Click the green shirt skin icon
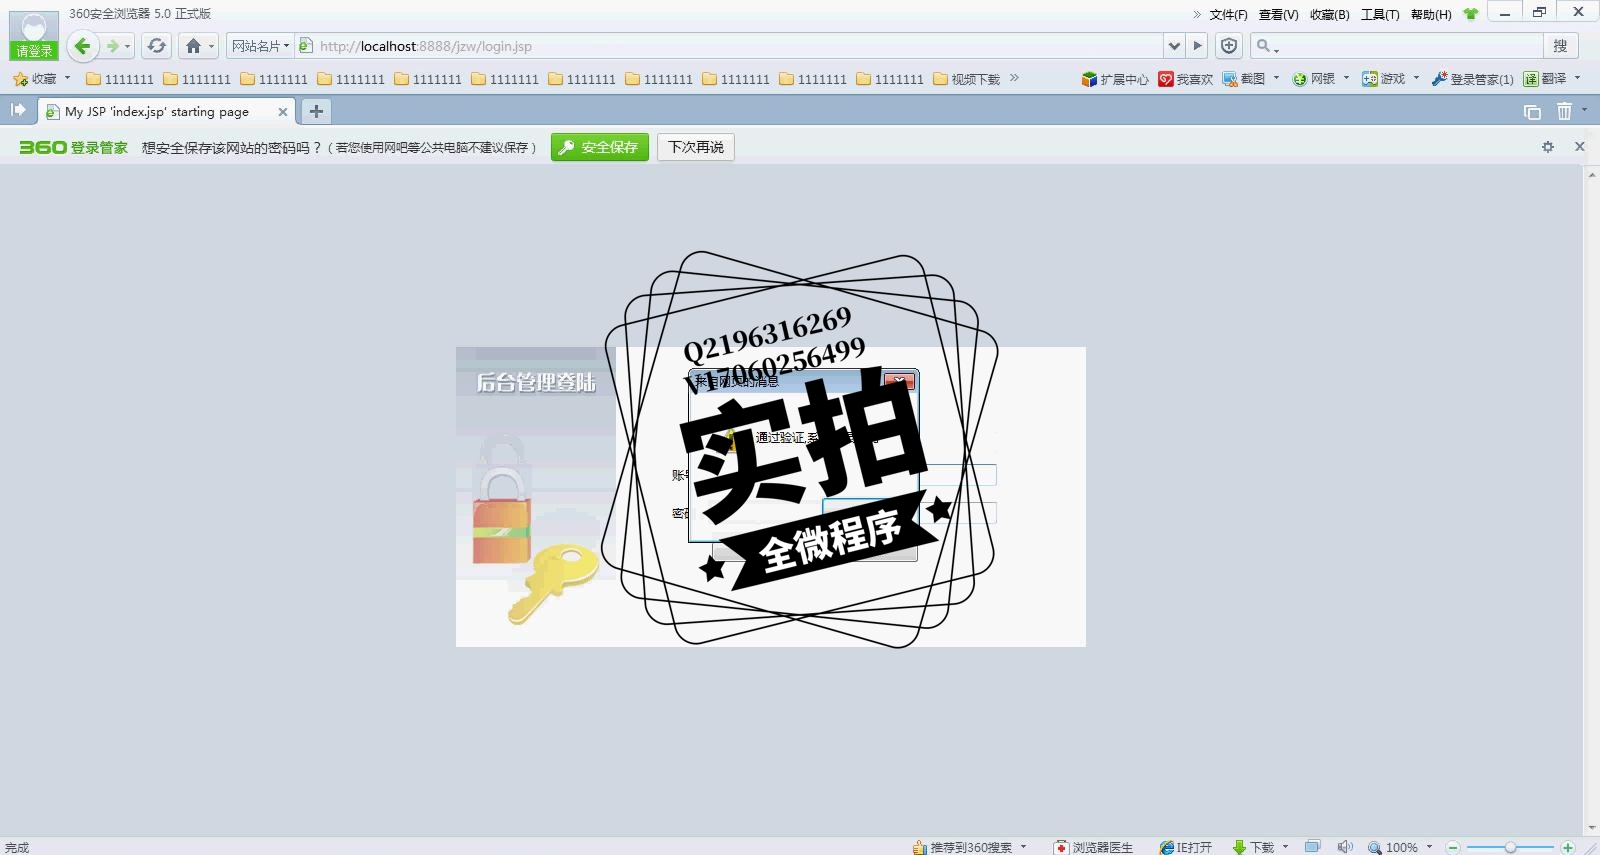The image size is (1600, 855). (1470, 14)
